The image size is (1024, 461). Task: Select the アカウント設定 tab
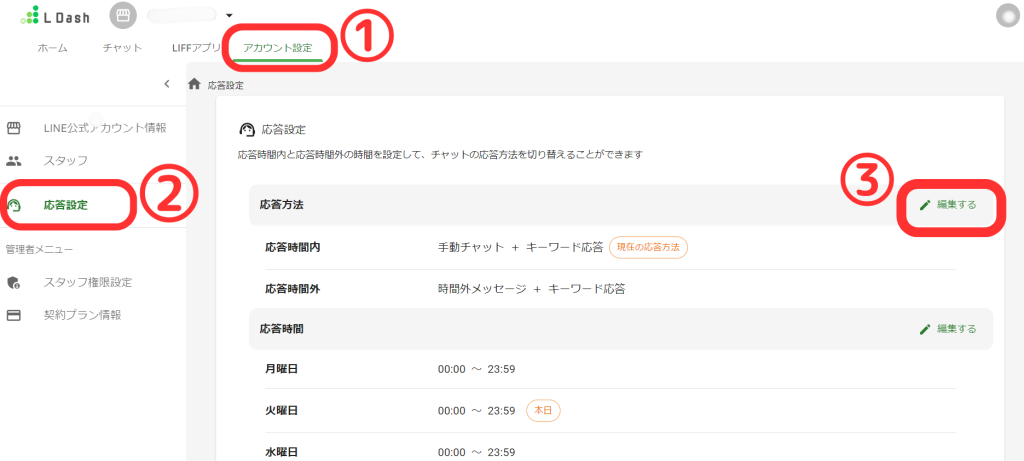coord(277,48)
